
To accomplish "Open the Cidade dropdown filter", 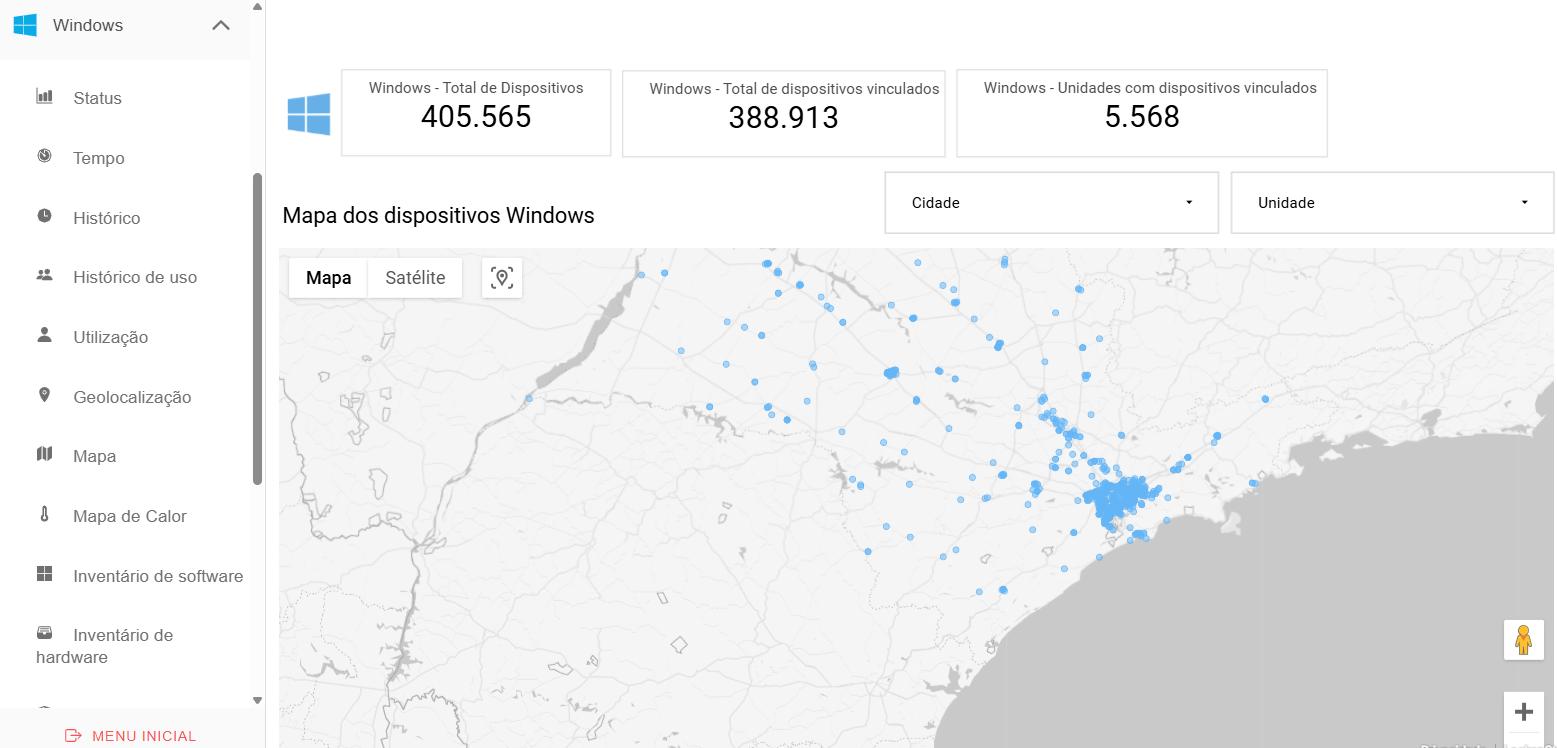I will tap(1051, 203).
